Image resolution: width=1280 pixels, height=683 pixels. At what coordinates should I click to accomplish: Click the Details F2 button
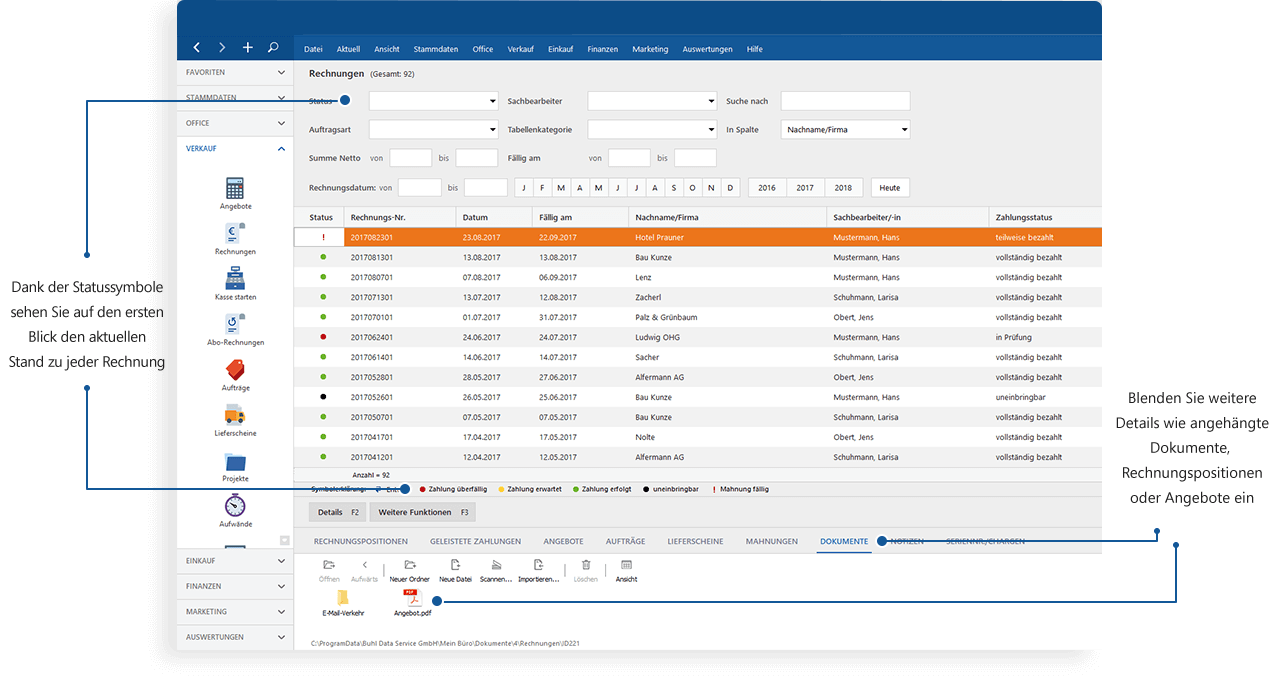[x=338, y=512]
